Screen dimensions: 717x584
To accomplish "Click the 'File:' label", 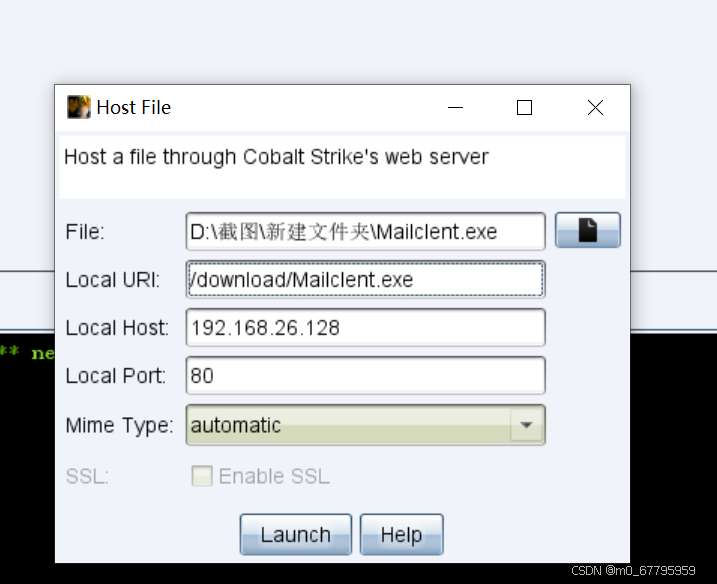I will [85, 232].
